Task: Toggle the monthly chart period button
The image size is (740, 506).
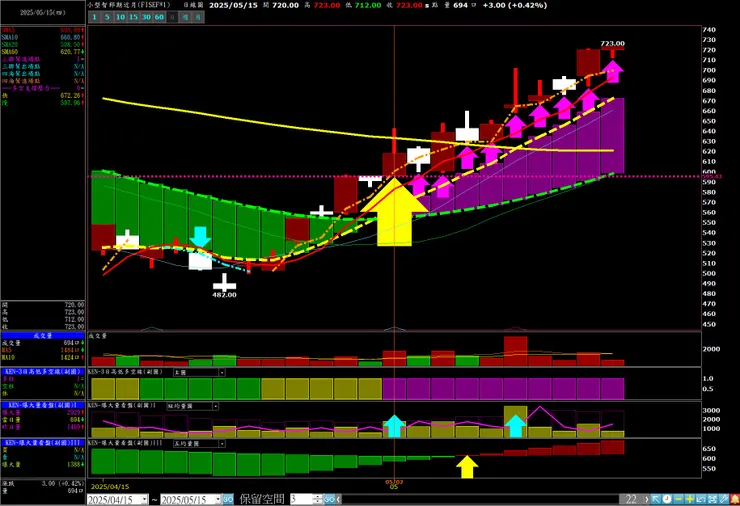Action: coord(198,17)
